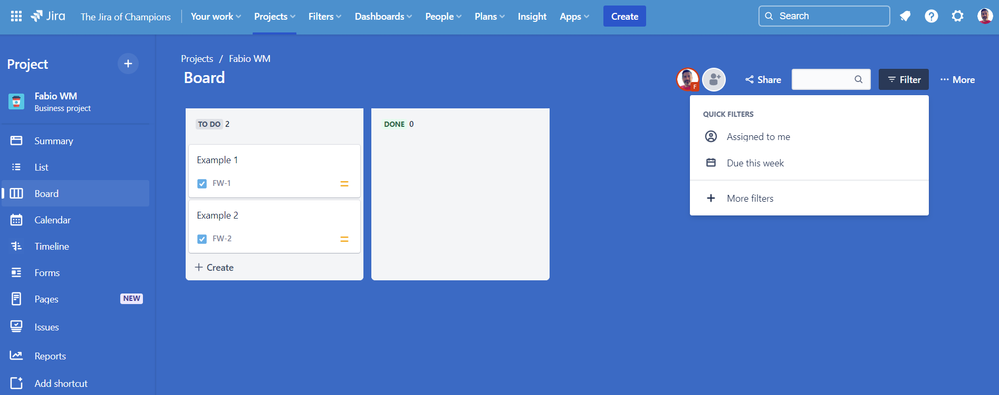Click the Summary sidebar icon
This screenshot has width=999, height=395.
point(17,141)
